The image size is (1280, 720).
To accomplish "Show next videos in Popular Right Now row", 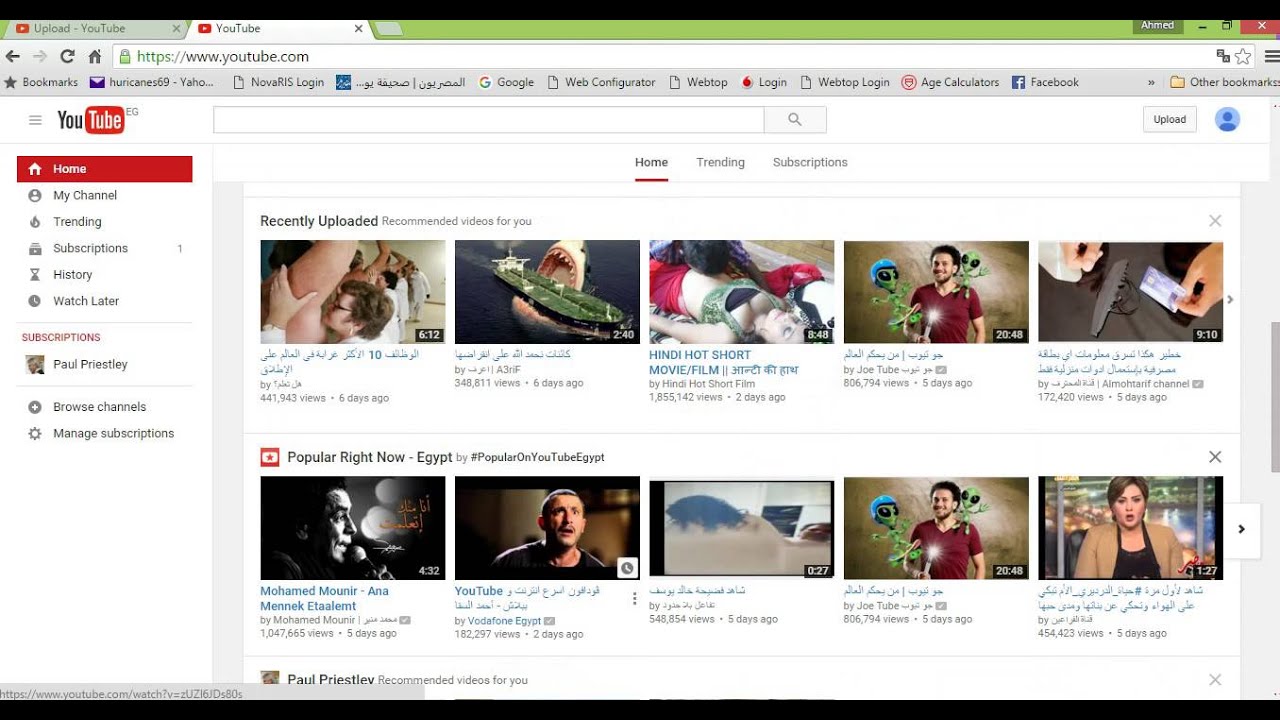I will [x=1242, y=529].
